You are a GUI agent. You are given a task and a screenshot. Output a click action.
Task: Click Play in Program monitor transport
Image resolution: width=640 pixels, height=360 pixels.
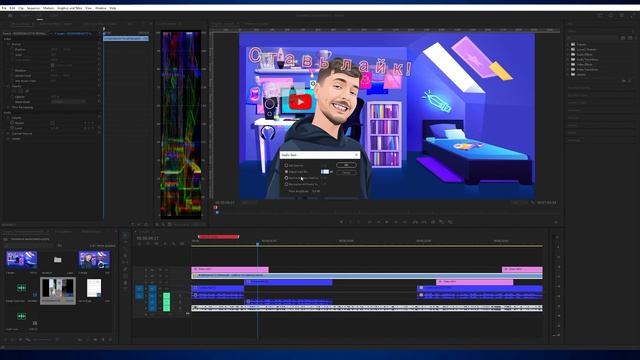(x=387, y=222)
